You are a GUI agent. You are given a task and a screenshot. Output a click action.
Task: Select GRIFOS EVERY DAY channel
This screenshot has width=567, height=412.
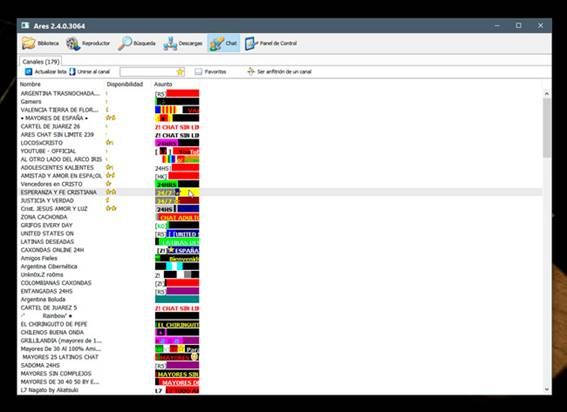[47, 225]
